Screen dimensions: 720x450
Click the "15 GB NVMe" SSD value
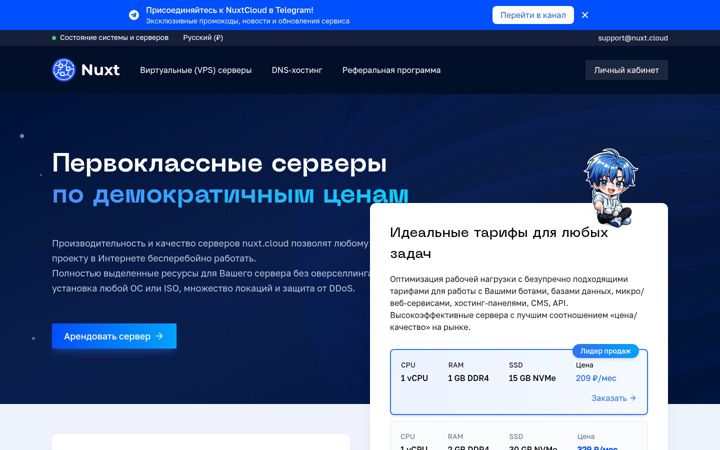[532, 378]
